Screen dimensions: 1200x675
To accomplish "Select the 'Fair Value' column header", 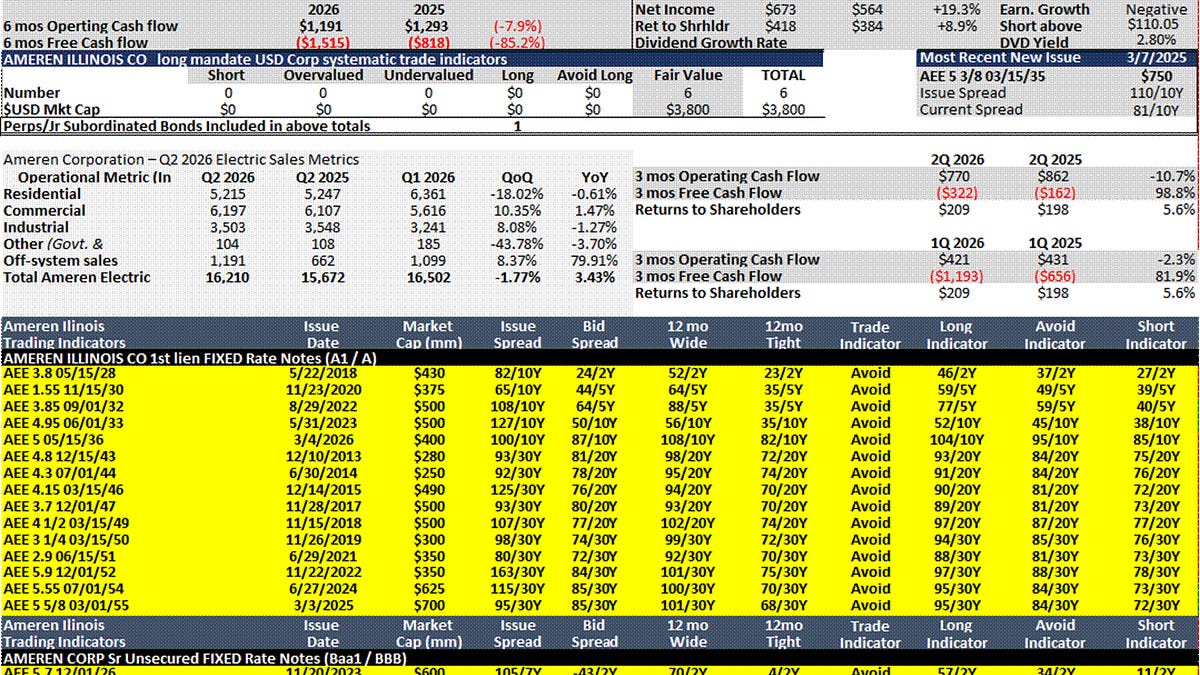I will (x=687, y=76).
